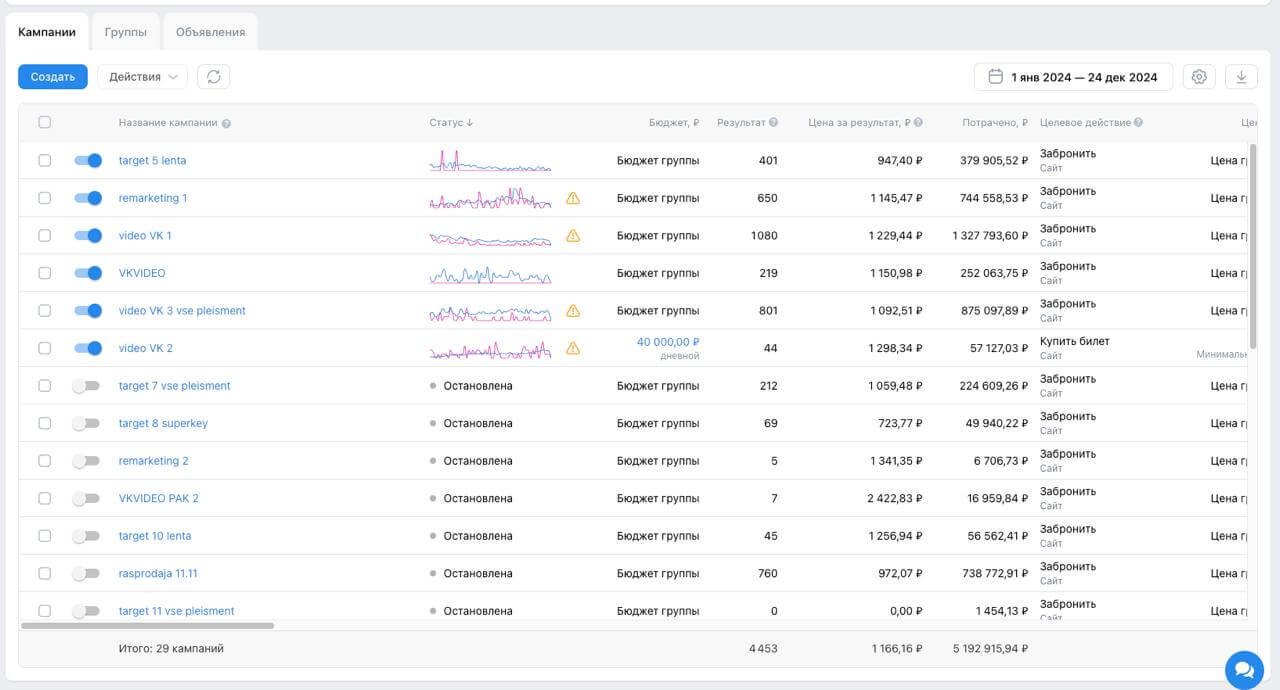The image size is (1280, 690).
Task: Turn off the video VK 1 campaign
Action: pos(88,235)
